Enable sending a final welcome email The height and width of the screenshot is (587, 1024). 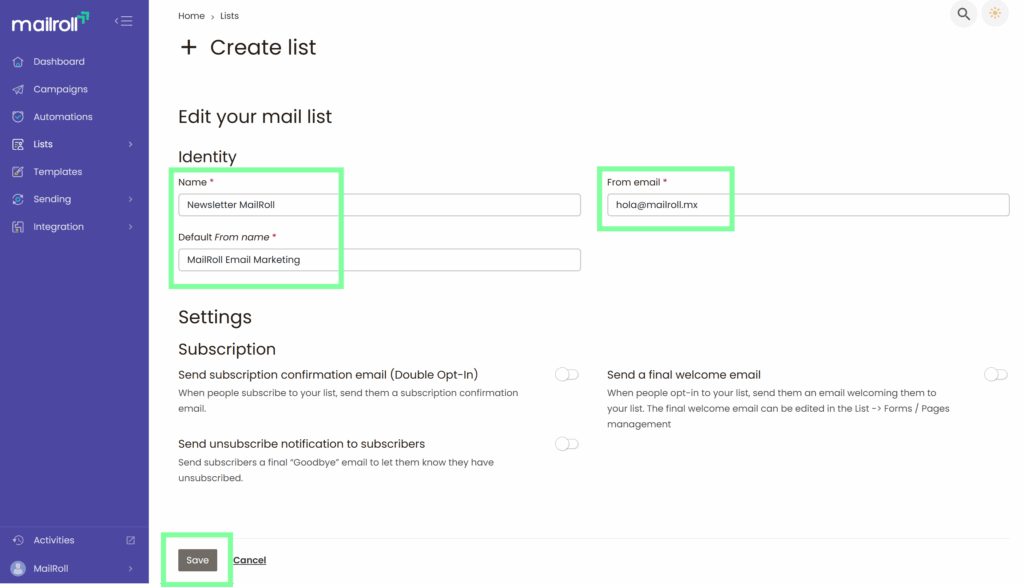coord(995,374)
